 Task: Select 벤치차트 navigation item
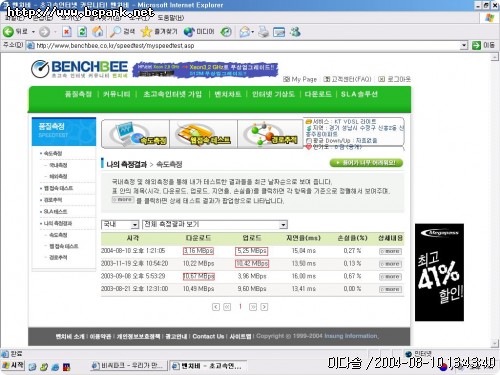(228, 94)
